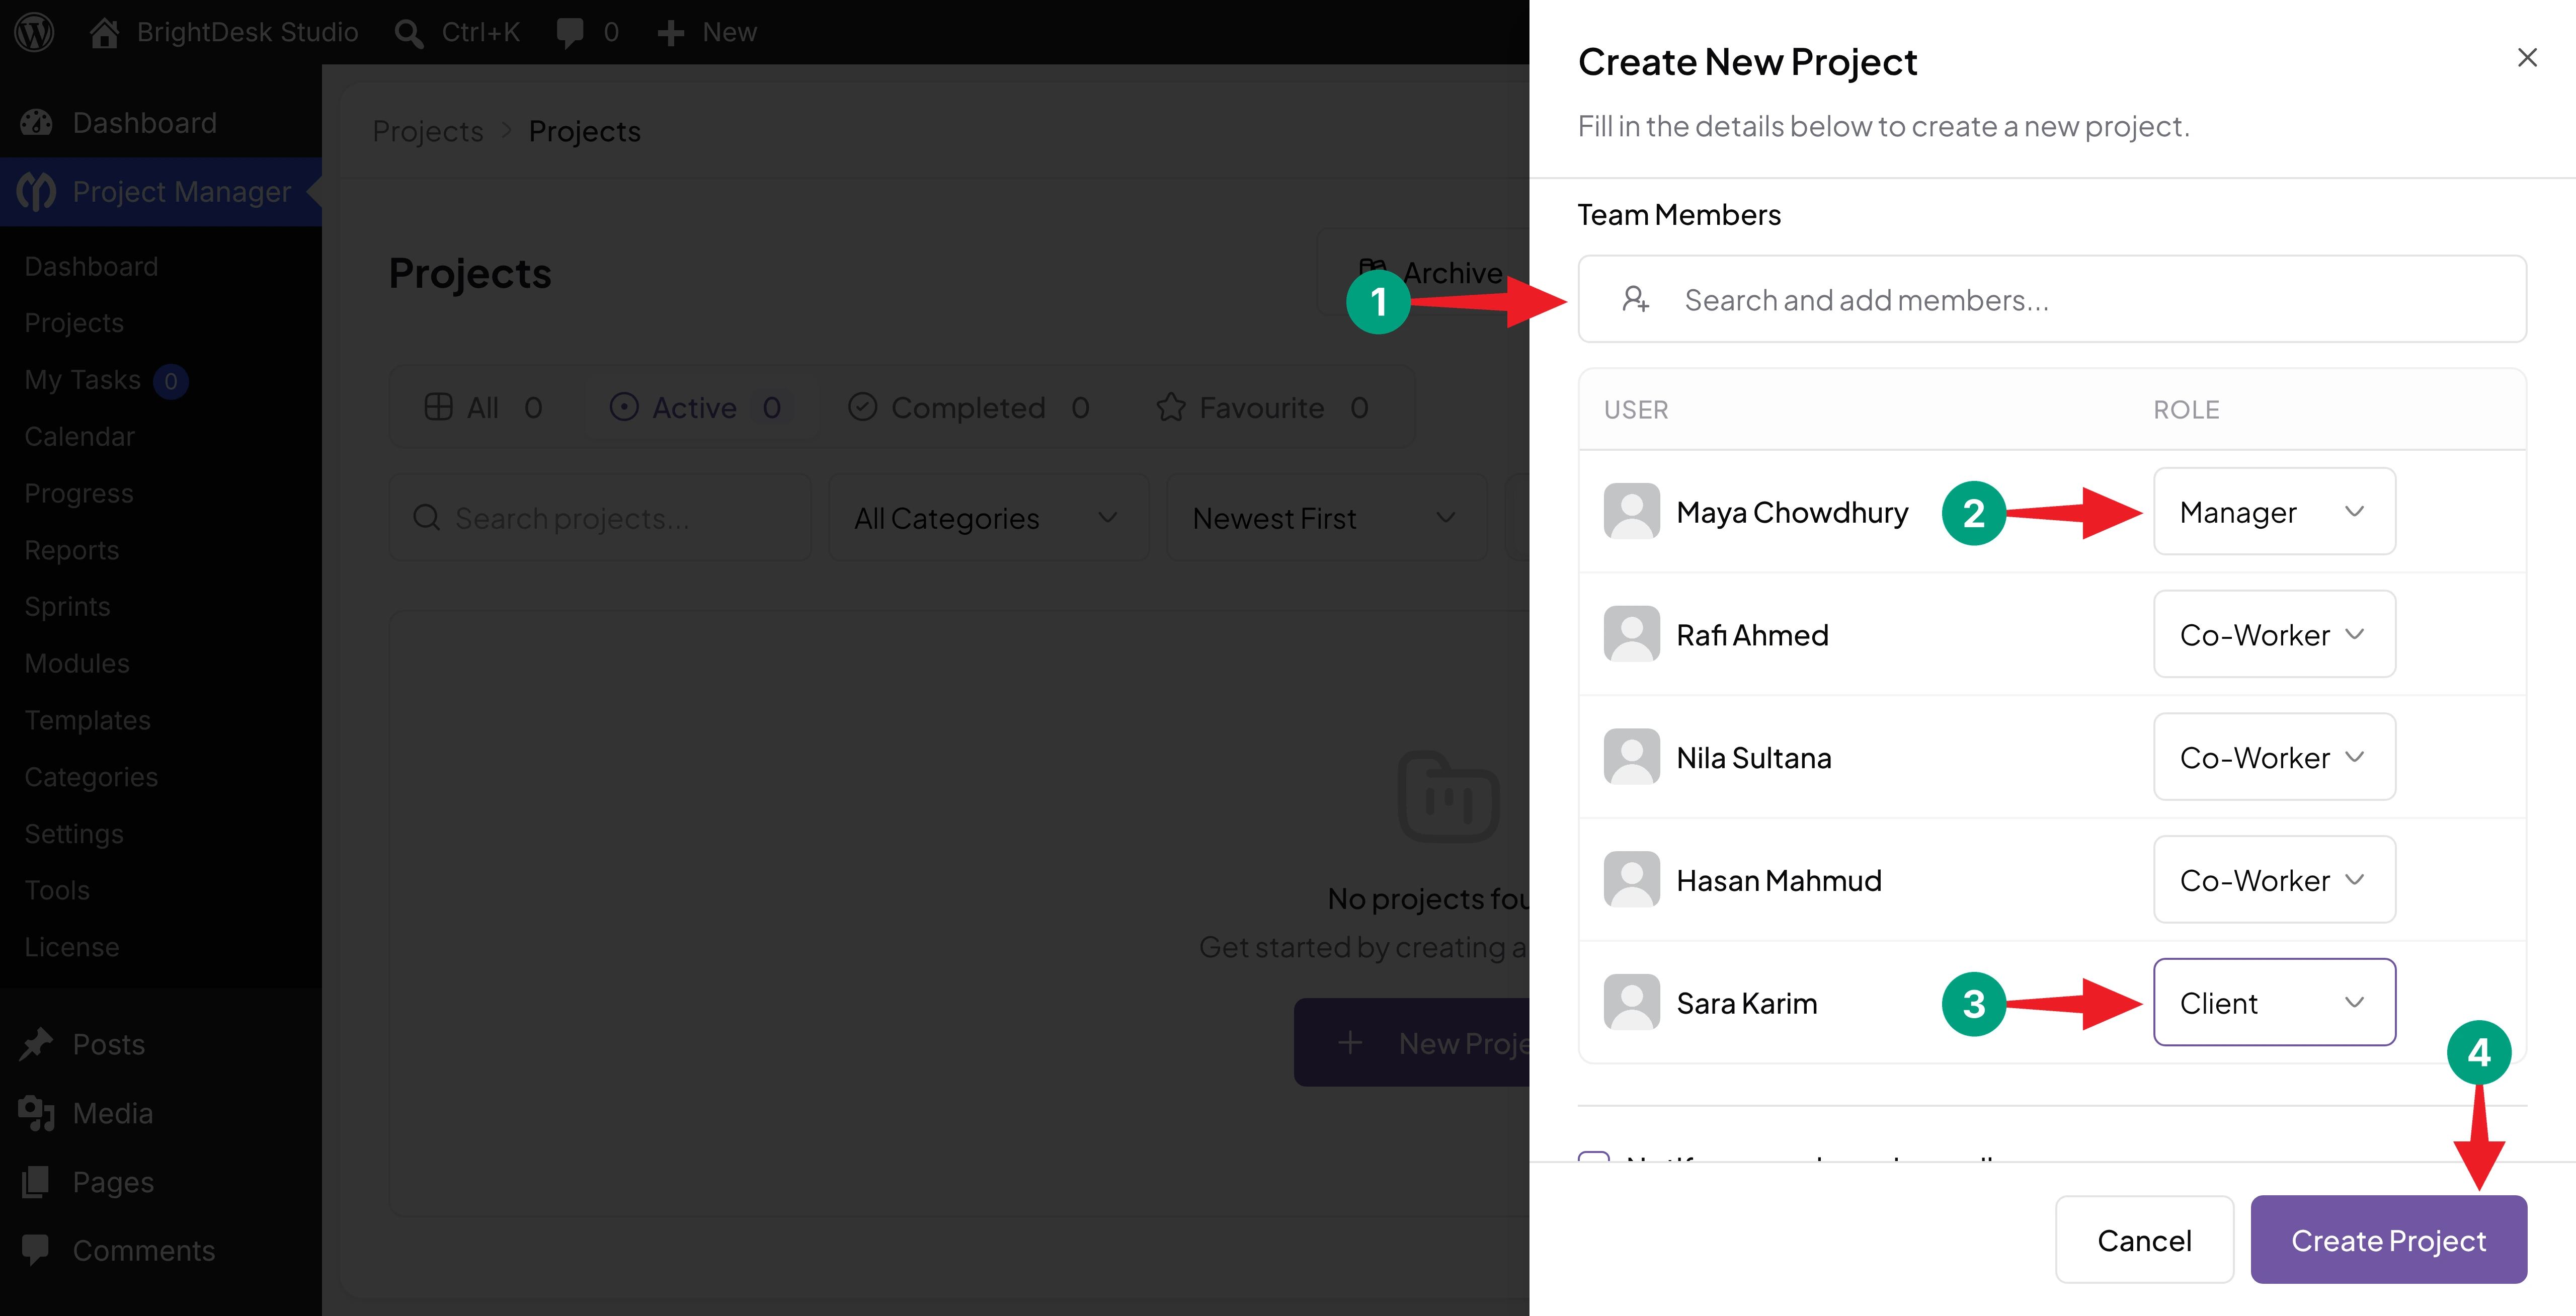Open Projects submenu item in sidebar
This screenshot has width=2576, height=1316.
[x=74, y=323]
